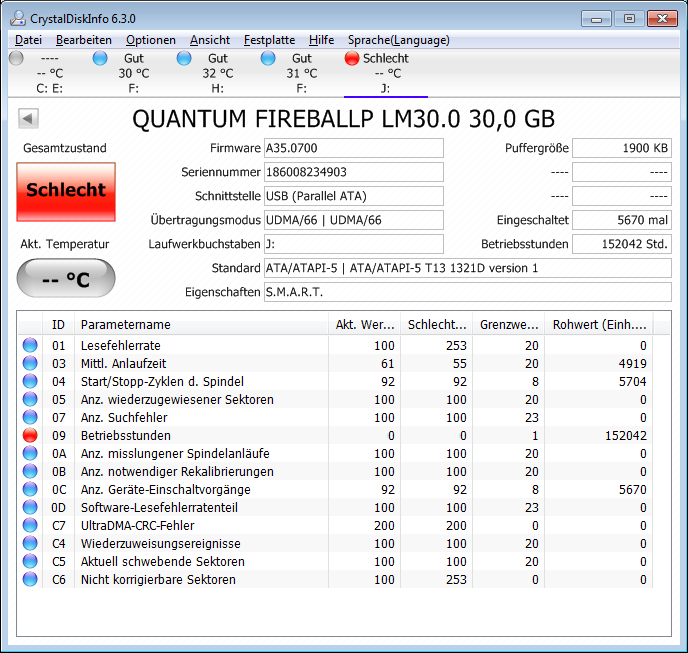This screenshot has width=688, height=653.
Task: Click the Akt. Wer... column header
Action: point(364,325)
